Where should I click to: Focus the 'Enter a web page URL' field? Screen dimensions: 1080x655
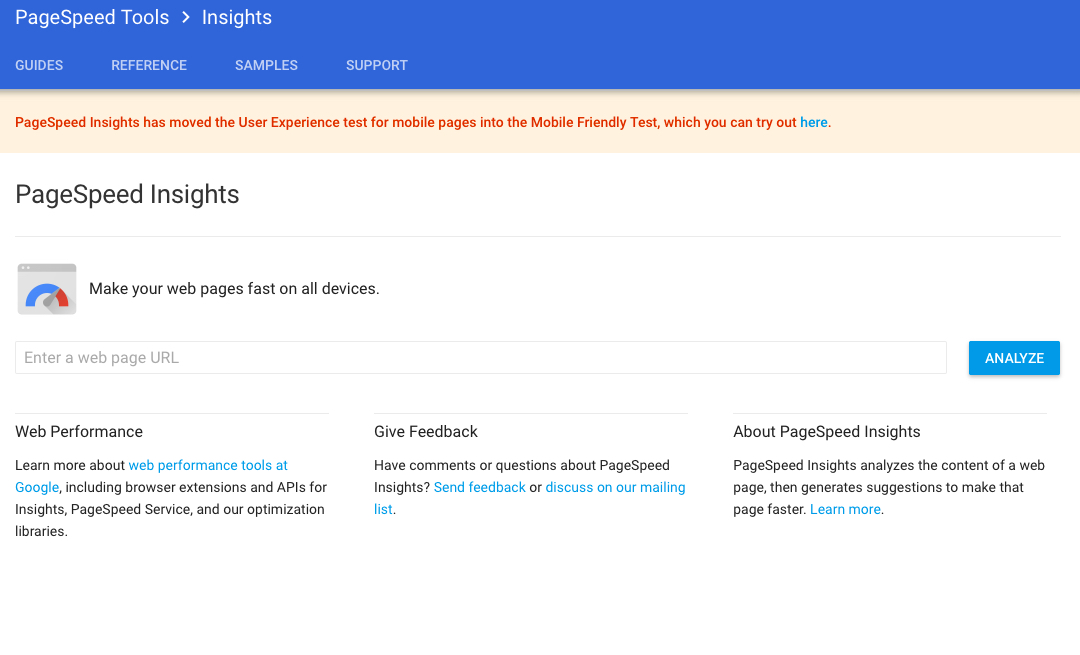click(481, 357)
